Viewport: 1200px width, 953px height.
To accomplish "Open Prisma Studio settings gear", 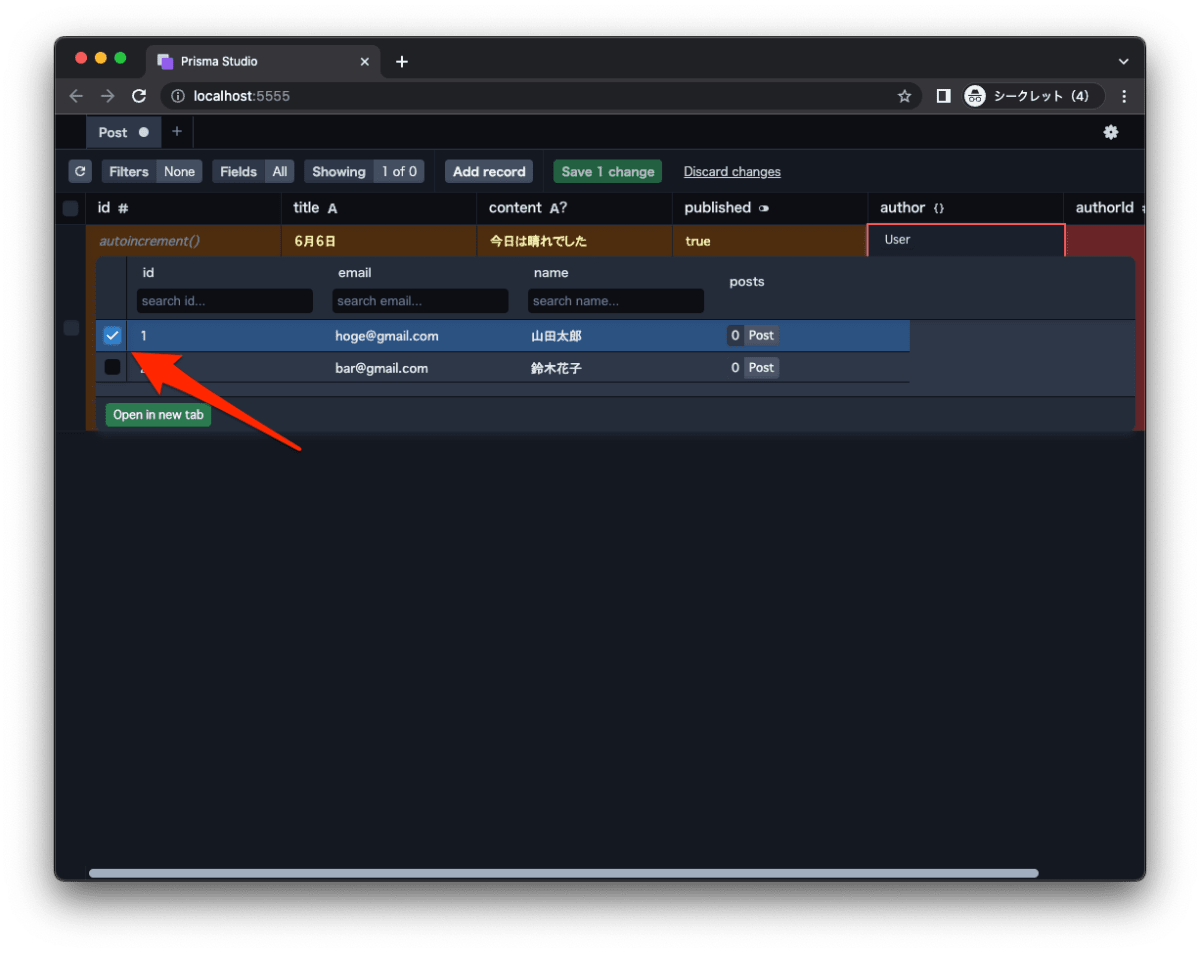I will [1110, 132].
